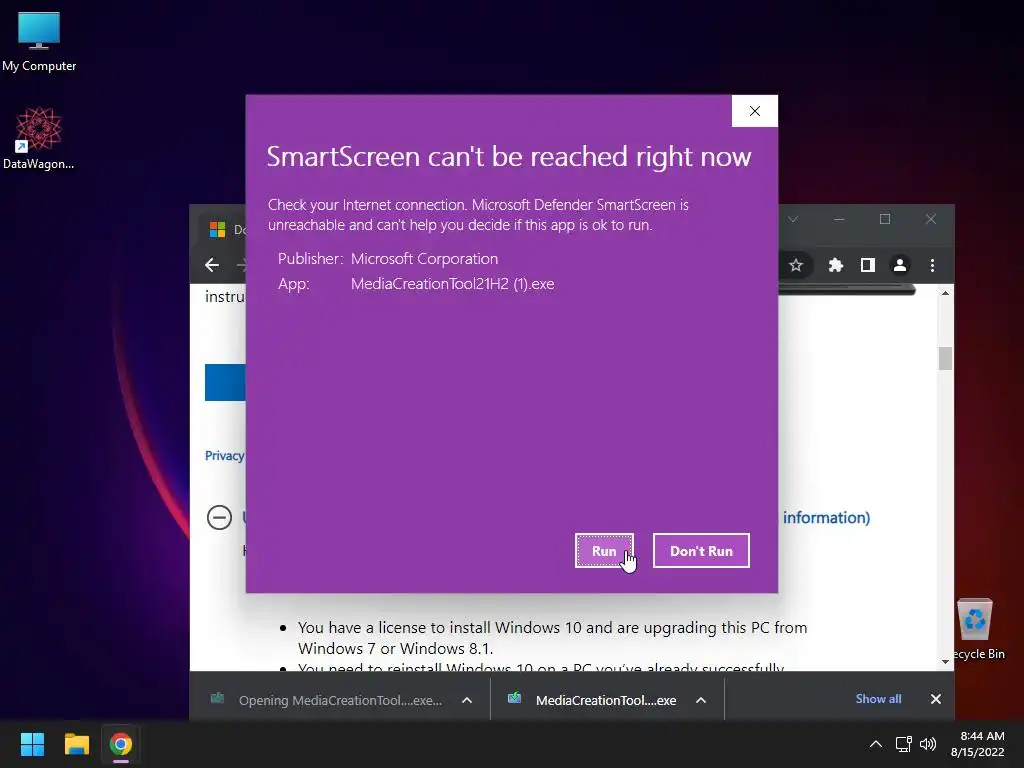
Task: Open the Recycle Bin icon
Action: (x=976, y=628)
